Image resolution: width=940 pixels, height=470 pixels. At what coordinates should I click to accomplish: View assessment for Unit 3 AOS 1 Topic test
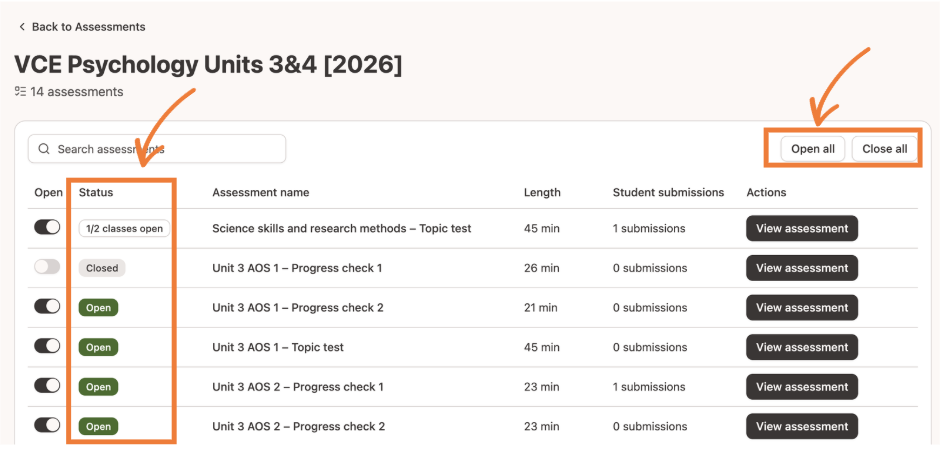click(802, 347)
